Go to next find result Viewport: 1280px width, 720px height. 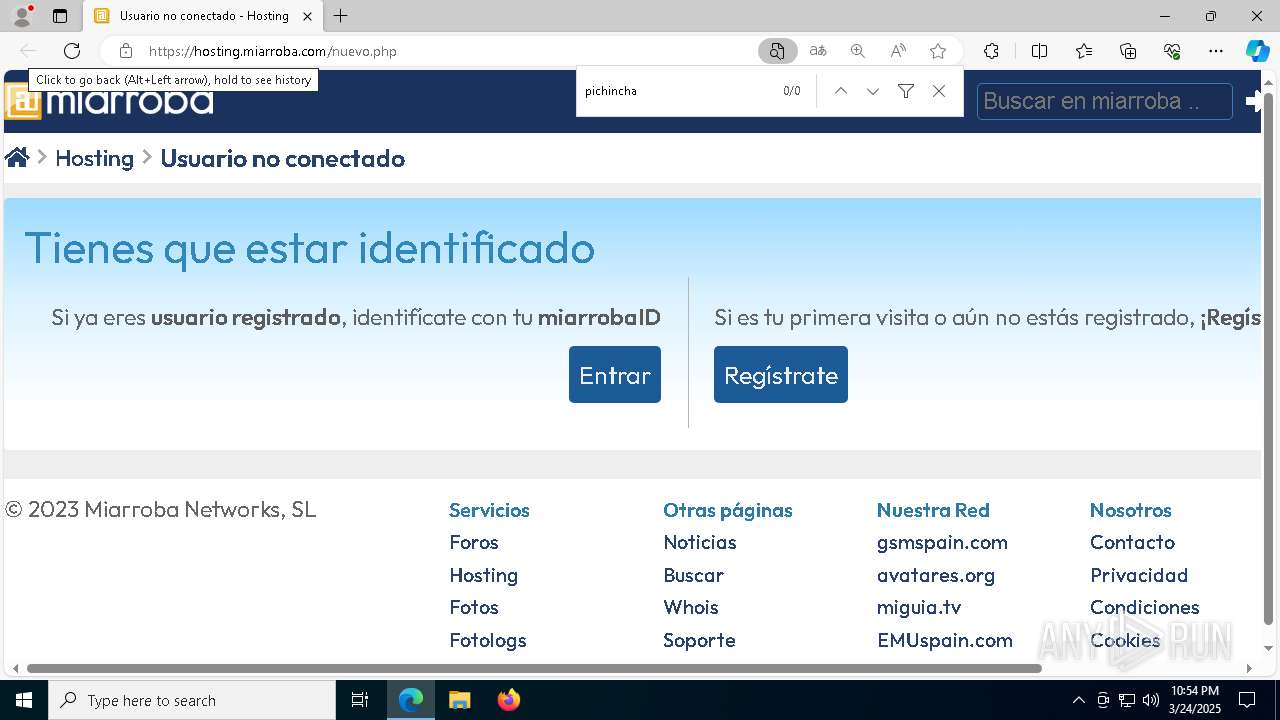[x=873, y=91]
